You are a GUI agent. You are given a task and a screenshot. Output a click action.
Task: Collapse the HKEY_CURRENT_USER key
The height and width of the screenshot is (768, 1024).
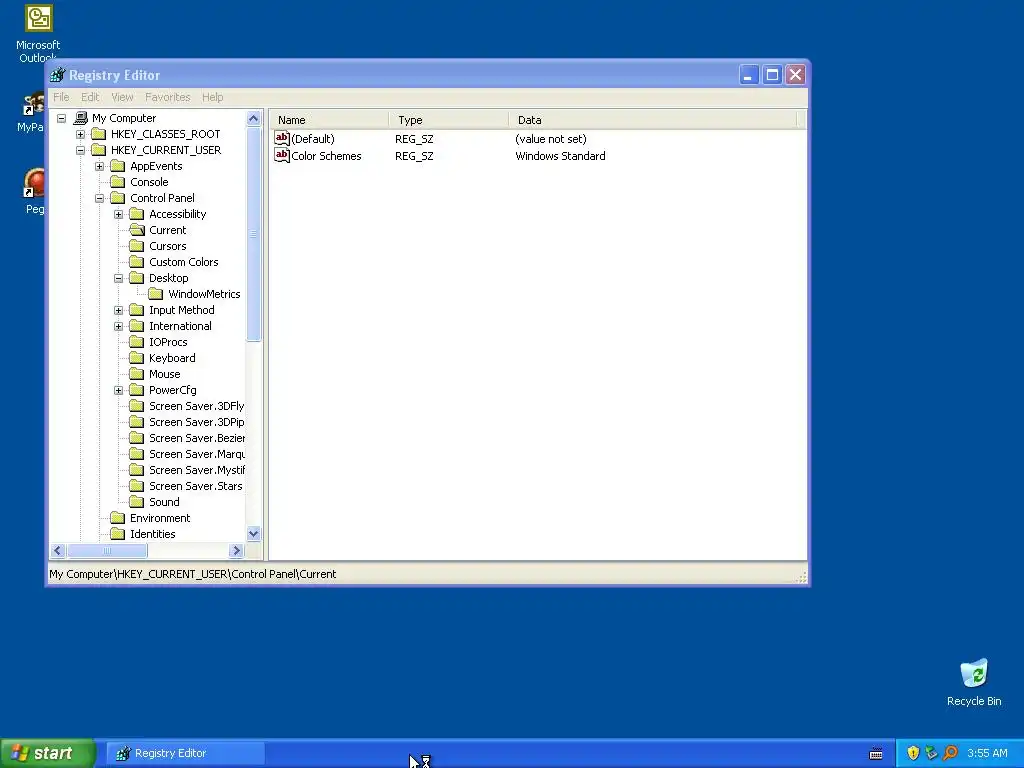point(80,150)
